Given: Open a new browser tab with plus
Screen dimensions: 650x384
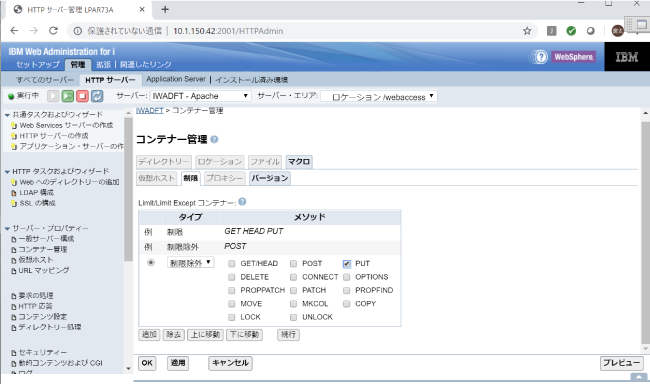Looking at the screenshot, I should pos(165,9).
